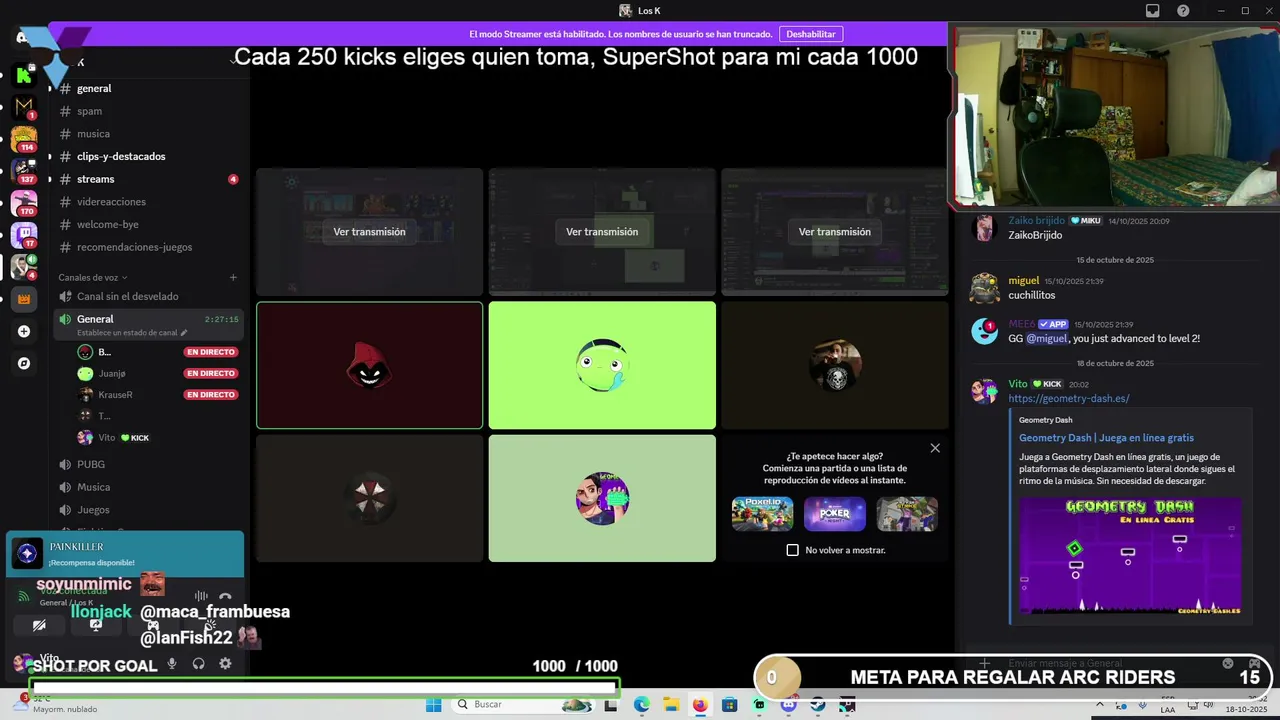Viewport: 1280px width, 720px height.
Task: Launch the Pixelio activity thumbnail
Action: pyautogui.click(x=763, y=514)
